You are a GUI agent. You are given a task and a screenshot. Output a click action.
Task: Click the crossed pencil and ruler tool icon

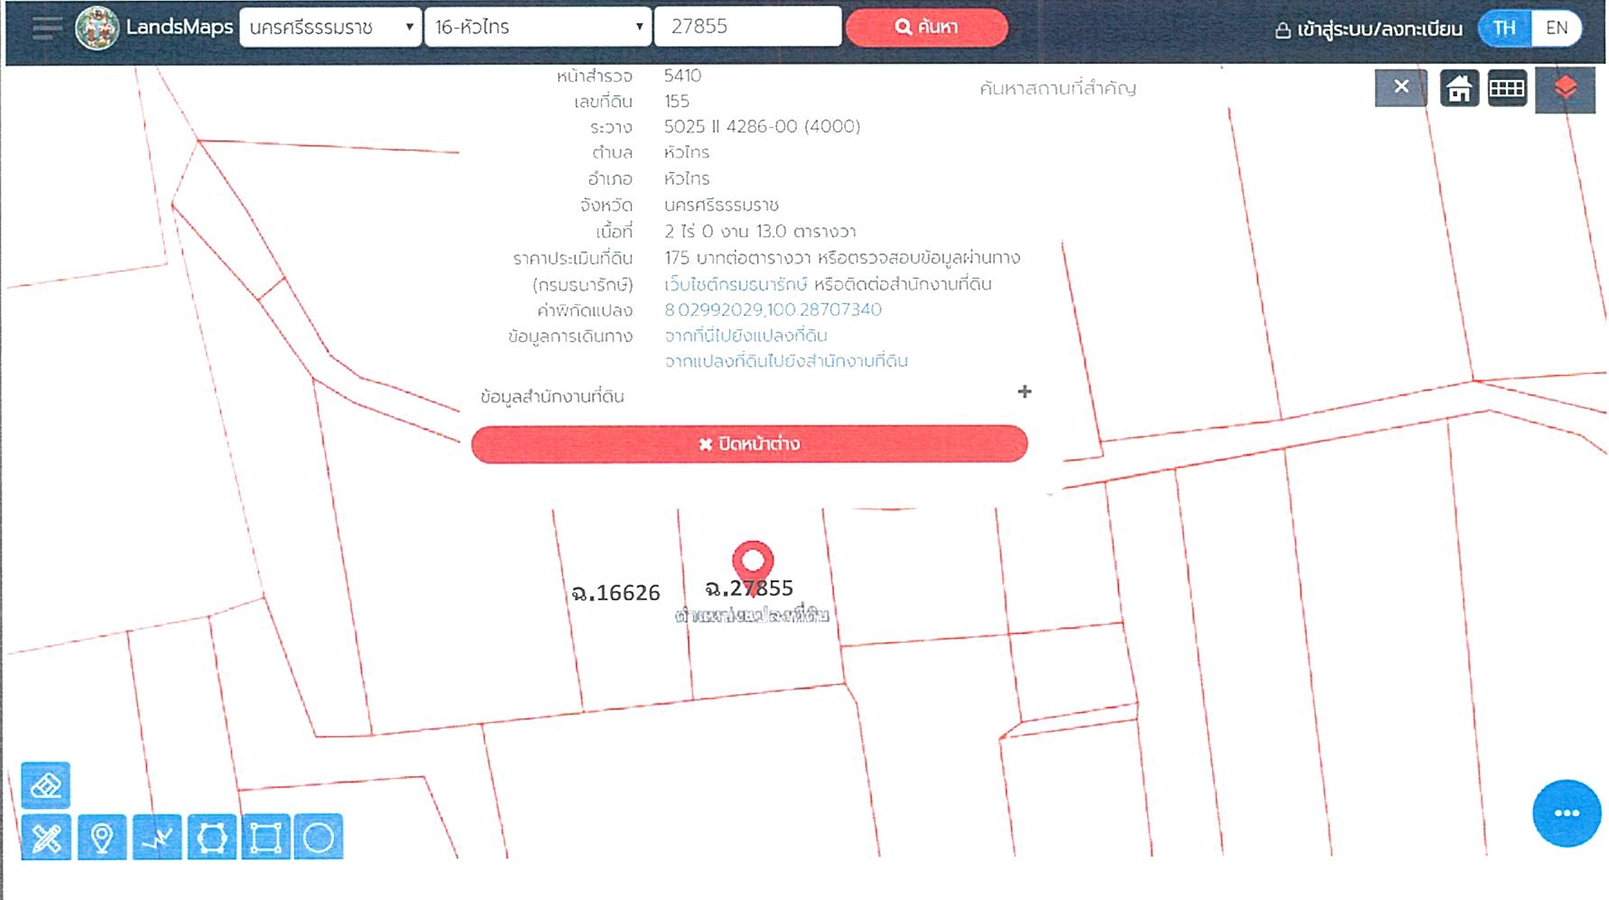tap(46, 837)
